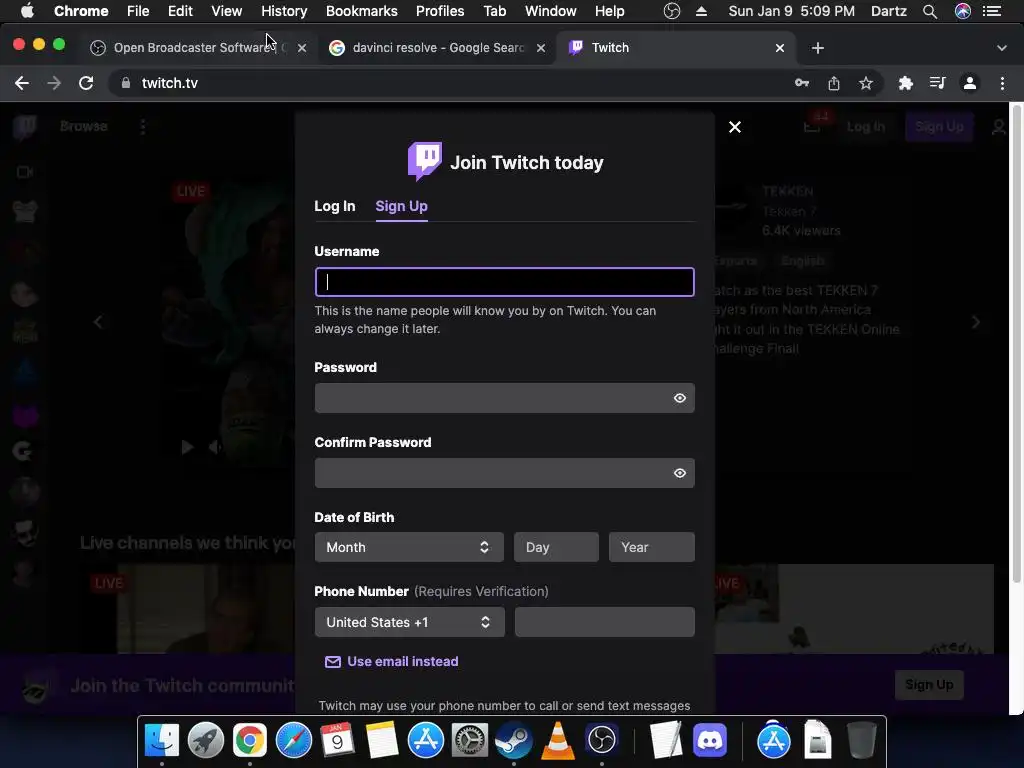The image size is (1024, 768).
Task: Open Calendar in the Dock
Action: [338, 741]
